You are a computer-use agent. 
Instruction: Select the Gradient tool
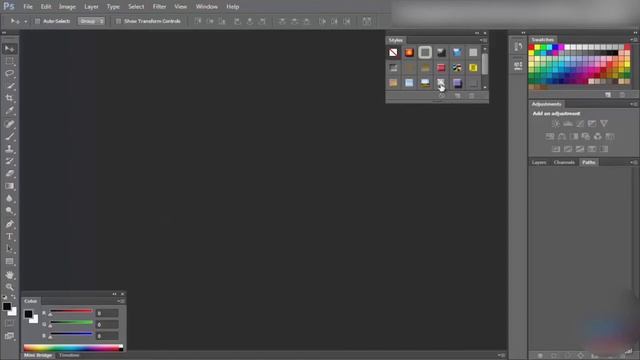tap(9, 186)
